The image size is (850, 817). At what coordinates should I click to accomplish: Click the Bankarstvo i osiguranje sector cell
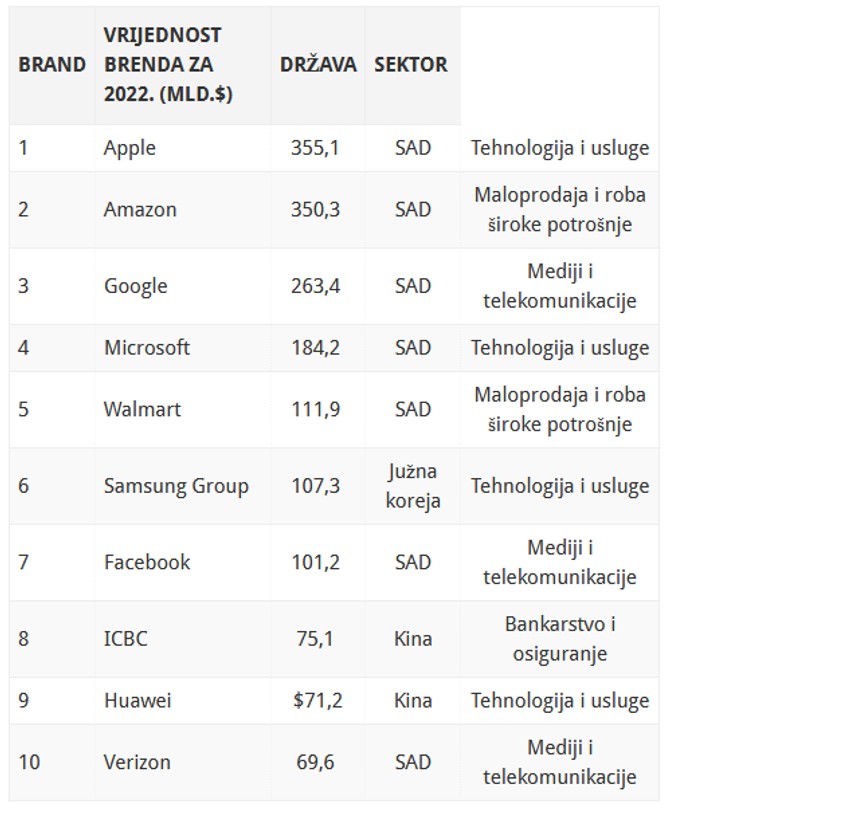(x=560, y=638)
